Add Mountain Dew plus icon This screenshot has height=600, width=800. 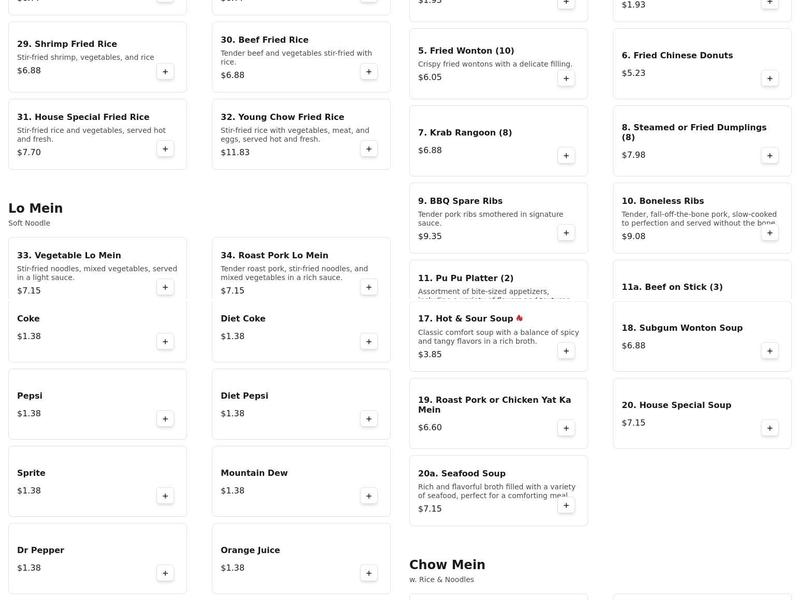[368, 496]
